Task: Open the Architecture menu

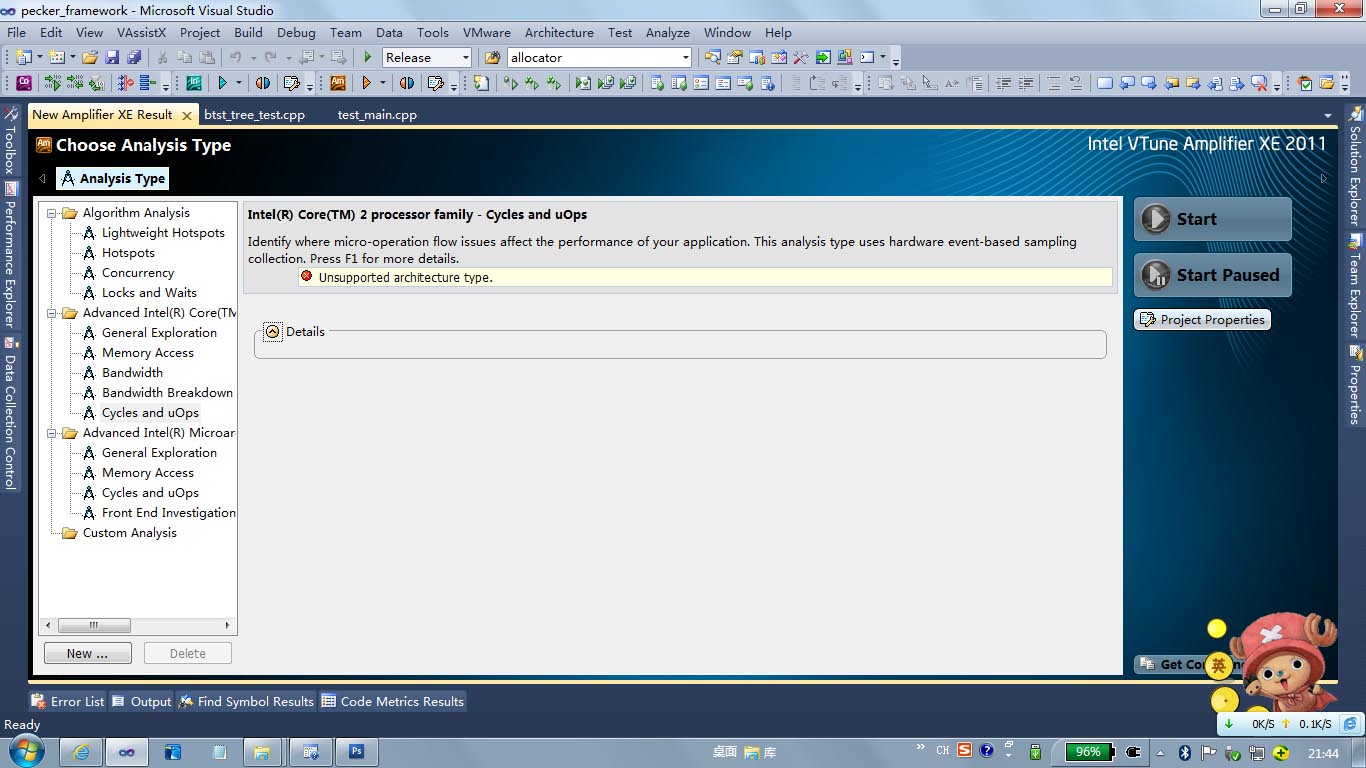Action: [559, 32]
